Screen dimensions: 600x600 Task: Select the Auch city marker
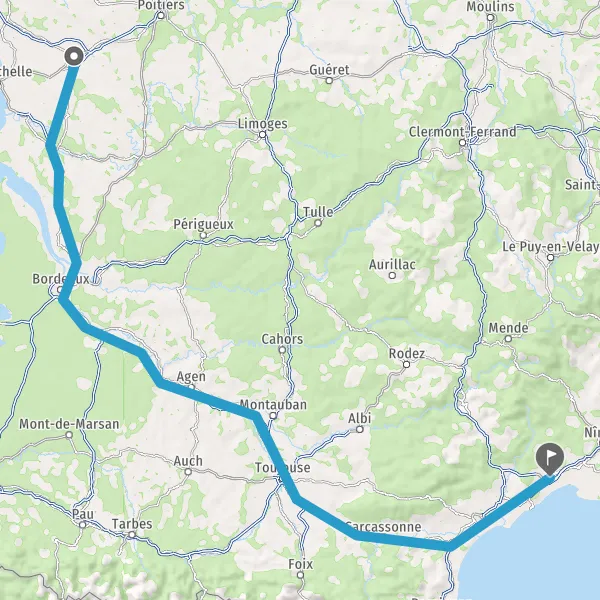tap(188, 471)
